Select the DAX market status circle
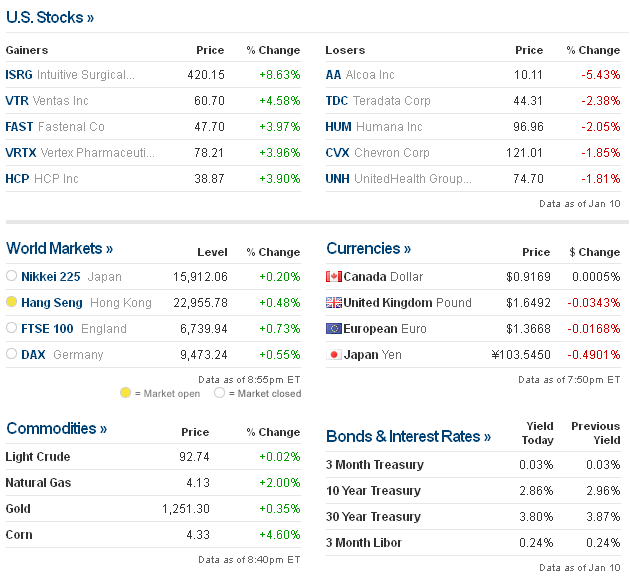 [x=12, y=354]
